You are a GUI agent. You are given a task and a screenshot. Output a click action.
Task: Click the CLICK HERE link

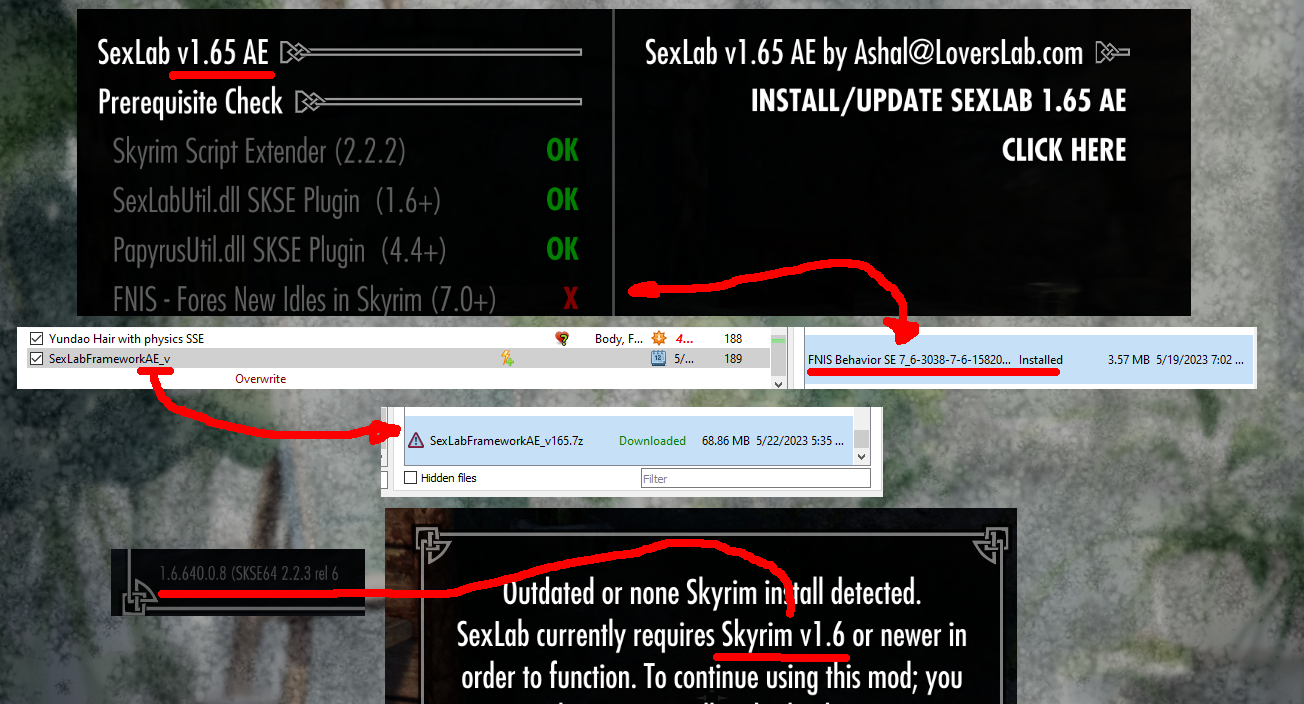click(1063, 149)
